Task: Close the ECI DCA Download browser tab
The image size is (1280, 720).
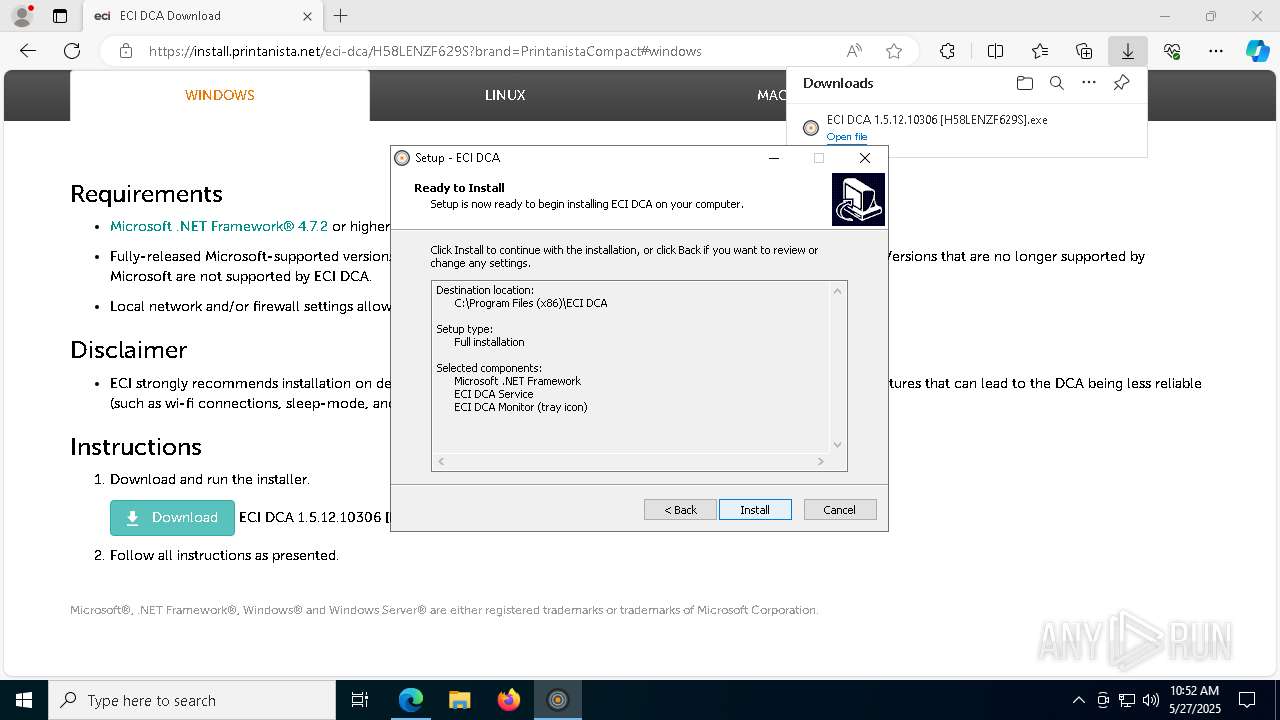Action: point(308,16)
